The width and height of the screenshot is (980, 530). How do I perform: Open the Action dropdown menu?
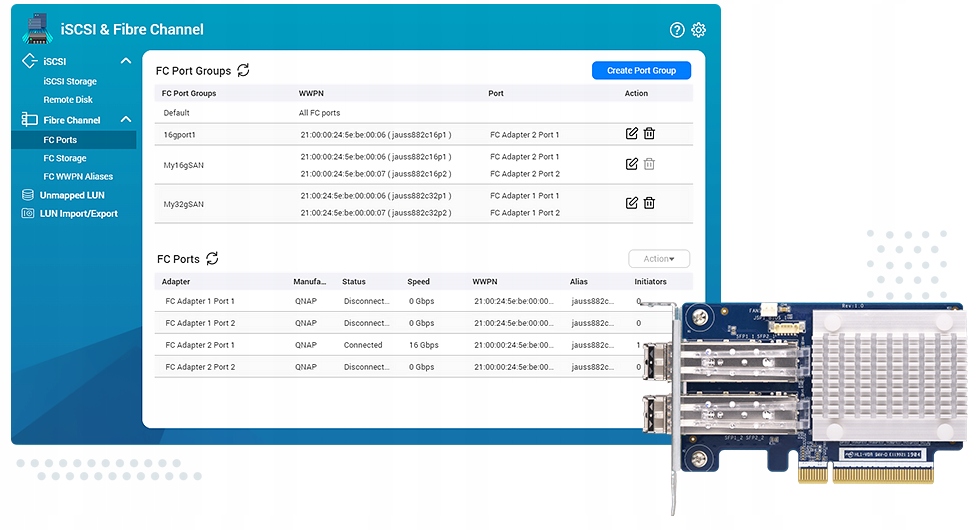click(659, 259)
